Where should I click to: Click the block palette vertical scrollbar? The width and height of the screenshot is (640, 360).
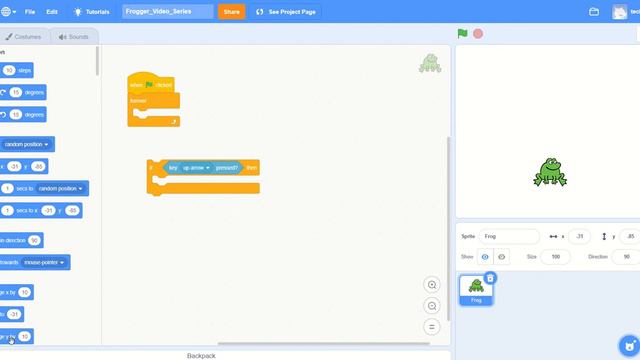[97, 61]
